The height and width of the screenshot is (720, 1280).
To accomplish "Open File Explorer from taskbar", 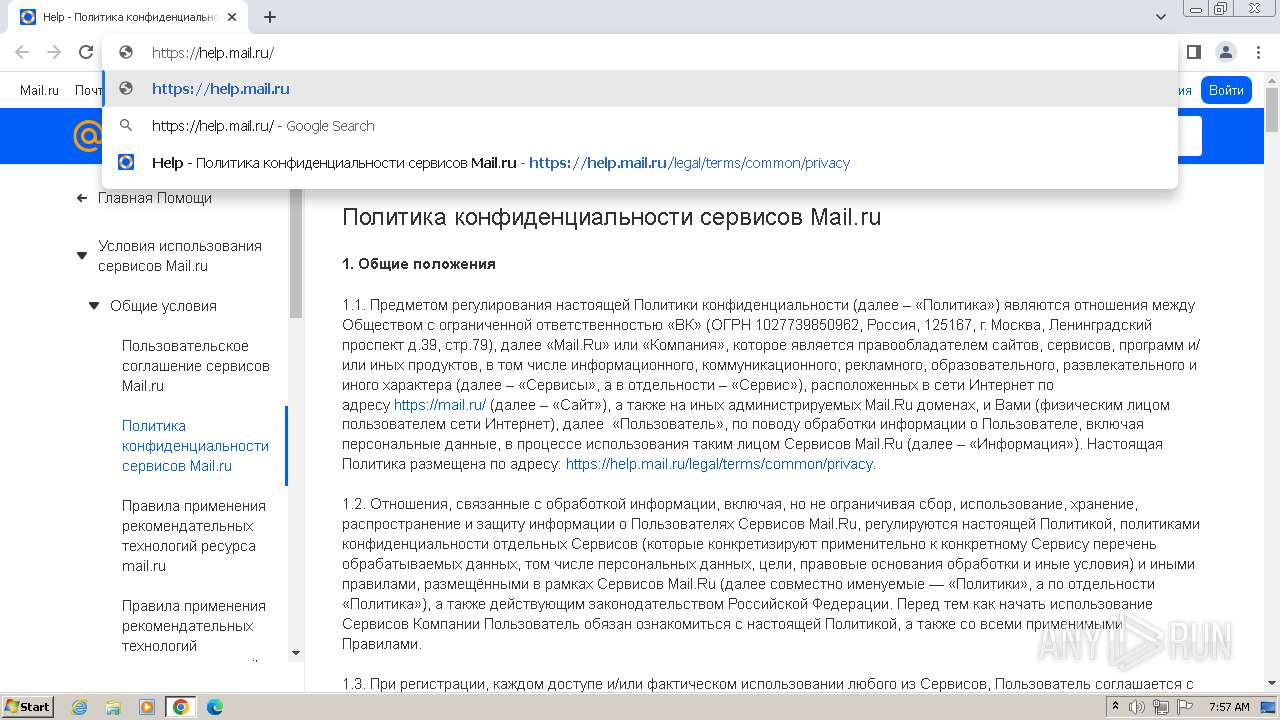I will click(x=113, y=707).
